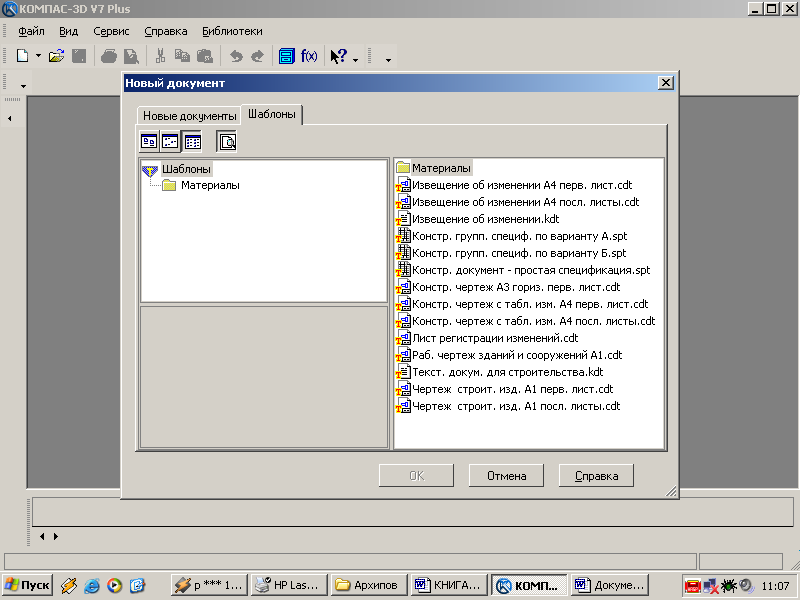Select Материалы folder in left tree

pyautogui.click(x=210, y=185)
